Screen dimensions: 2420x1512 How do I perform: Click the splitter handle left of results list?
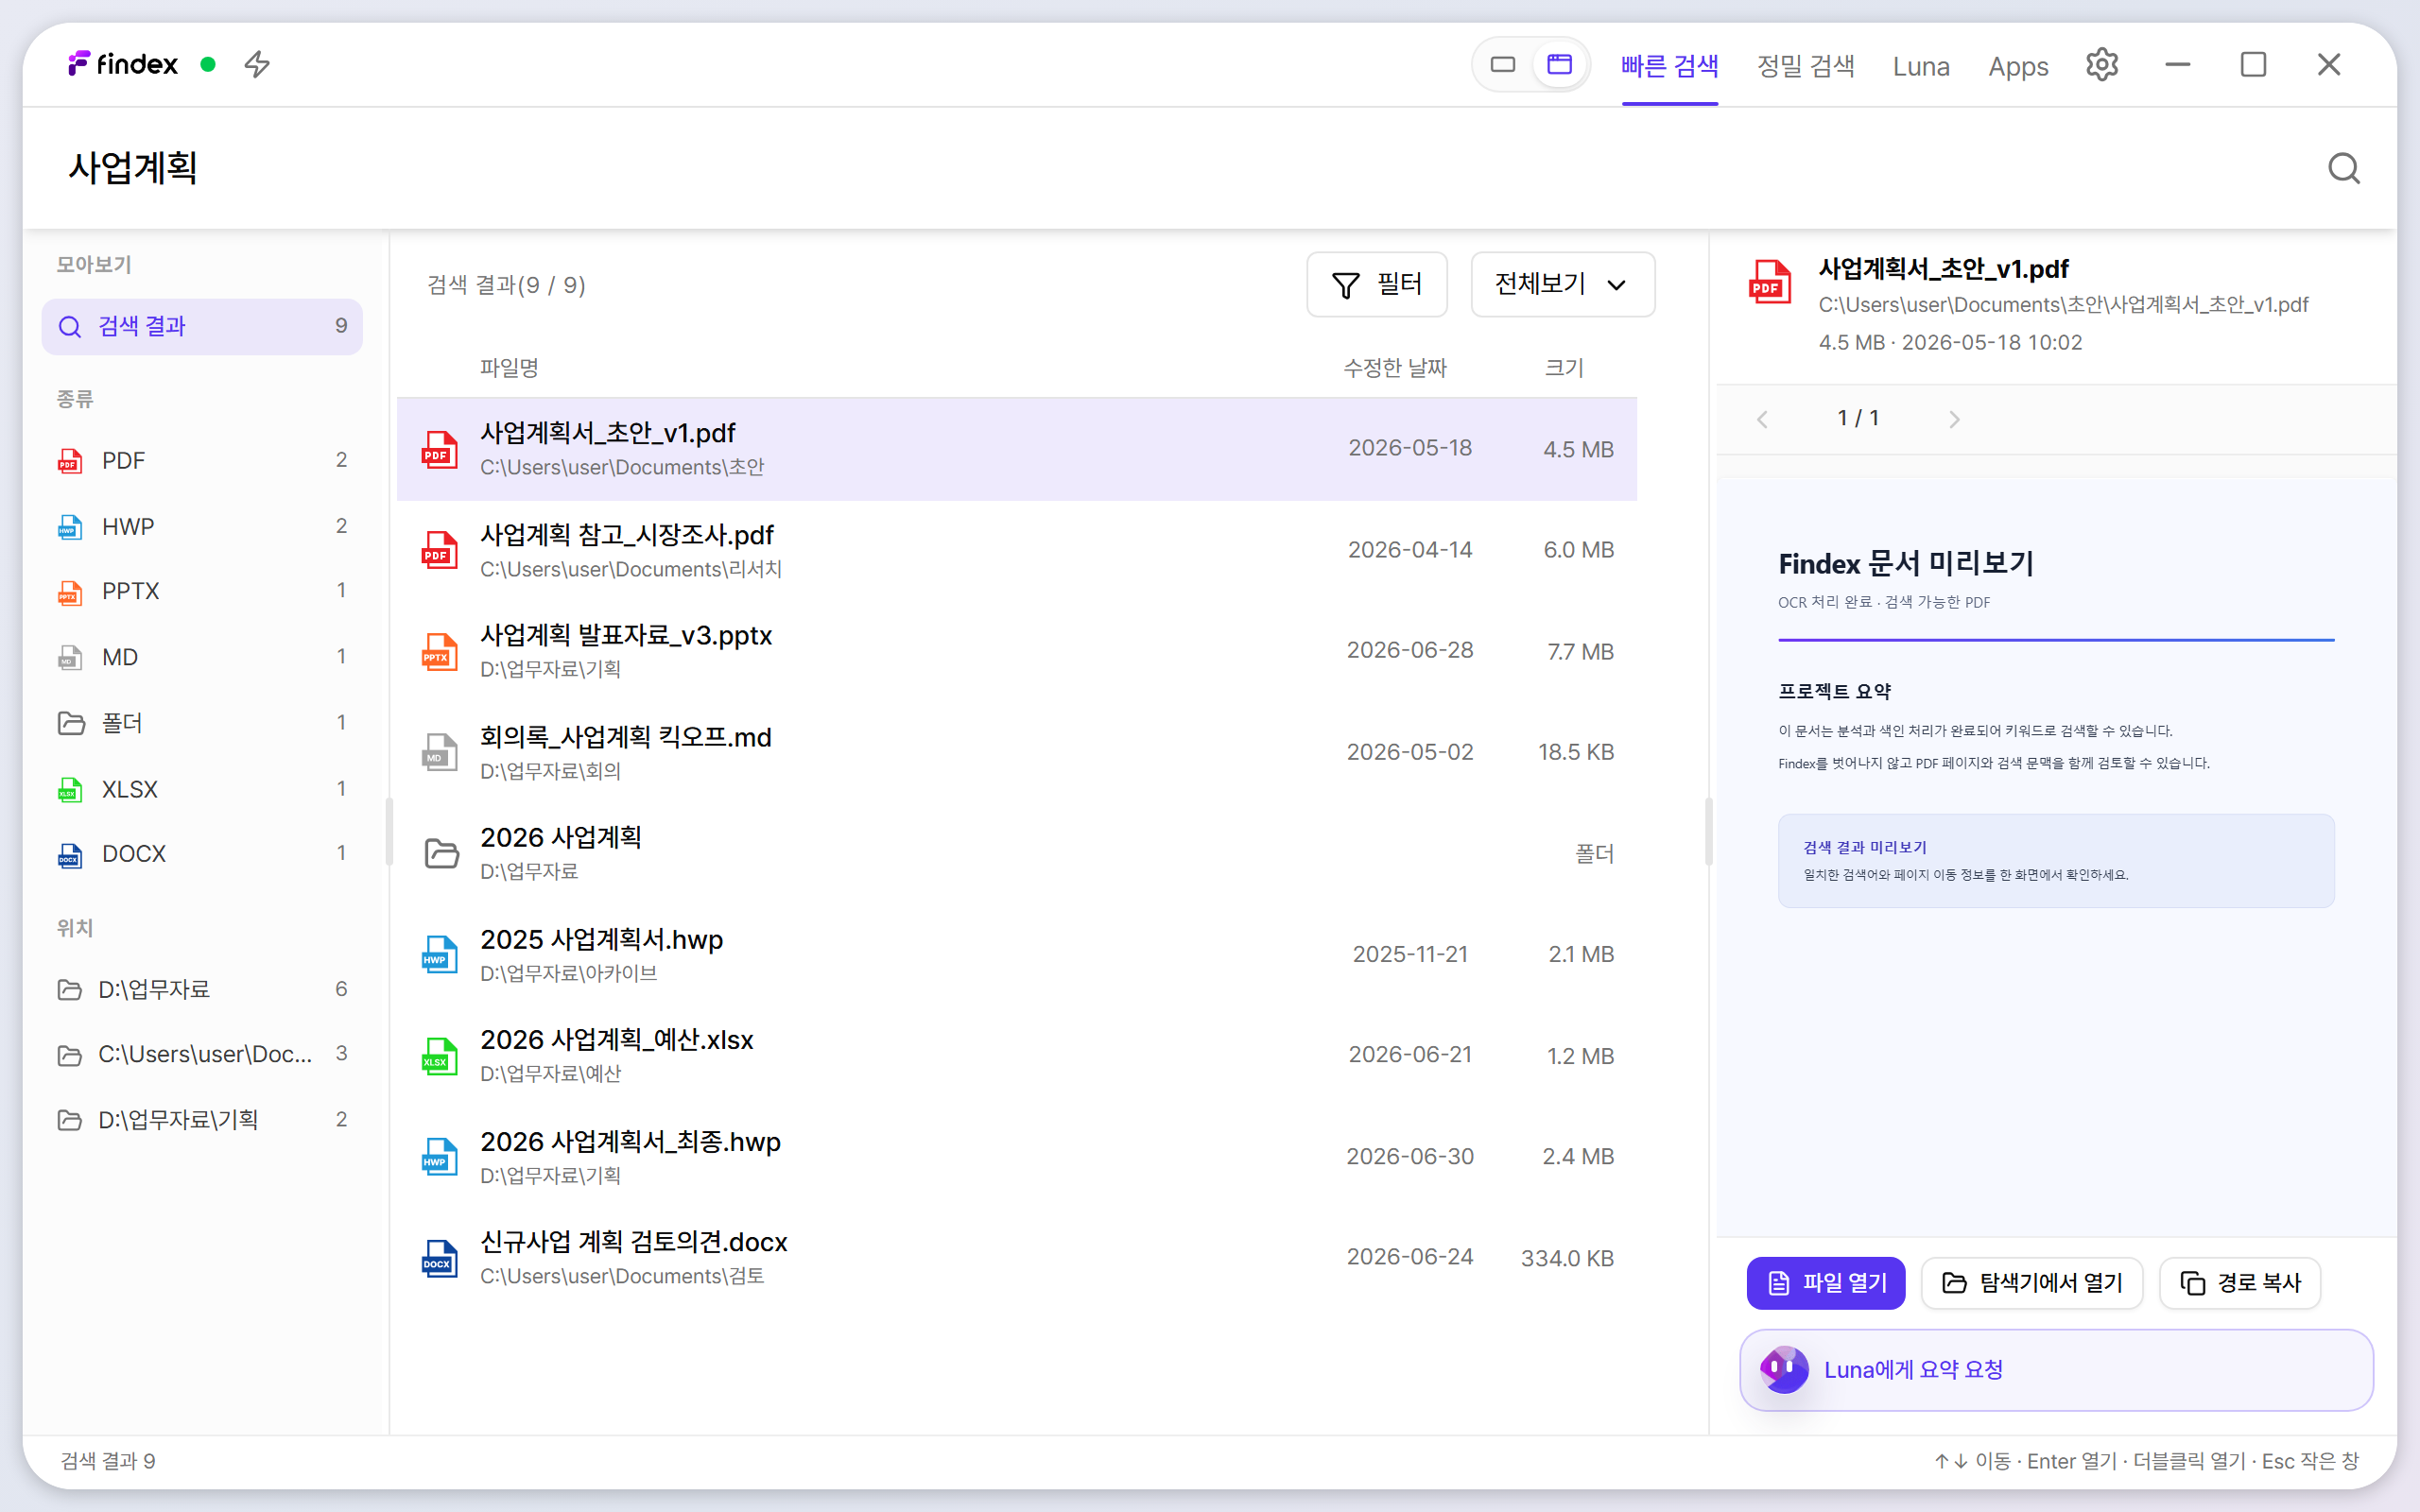389,831
